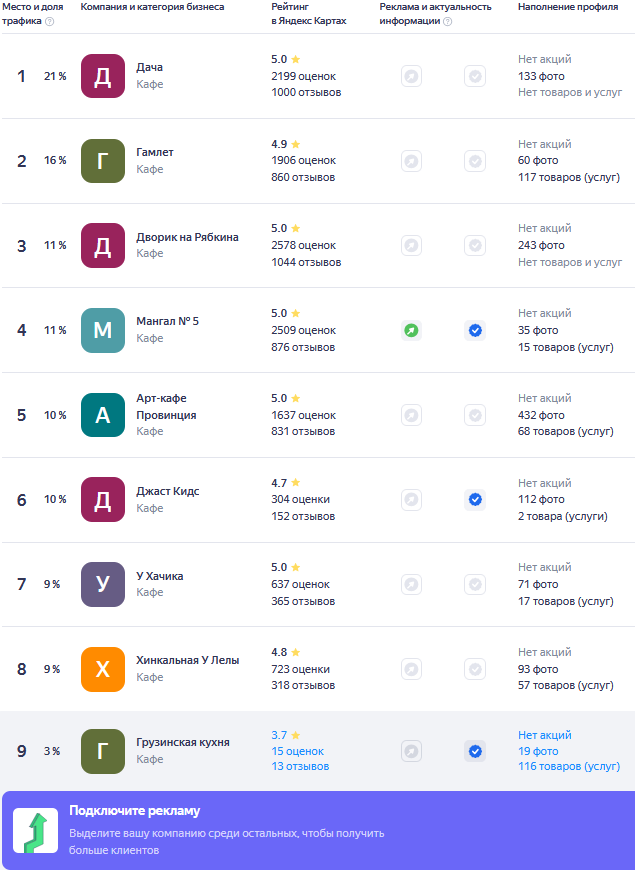Click the 117 товаров (услуг) text
The image size is (635, 870).
(x=569, y=178)
